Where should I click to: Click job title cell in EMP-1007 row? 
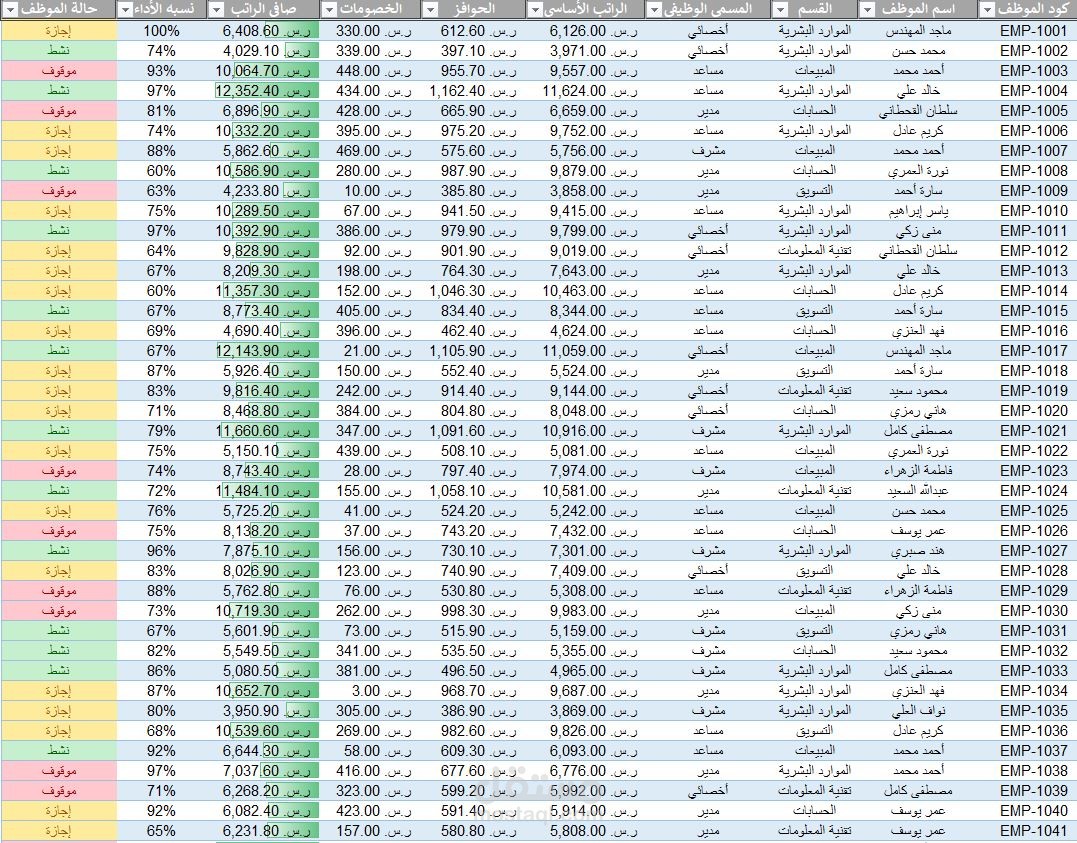[x=707, y=150]
